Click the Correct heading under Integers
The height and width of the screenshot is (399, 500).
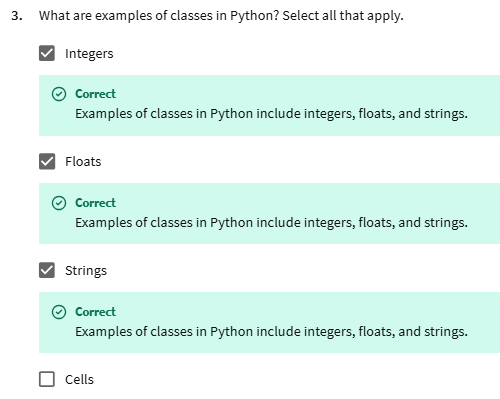coord(95,94)
